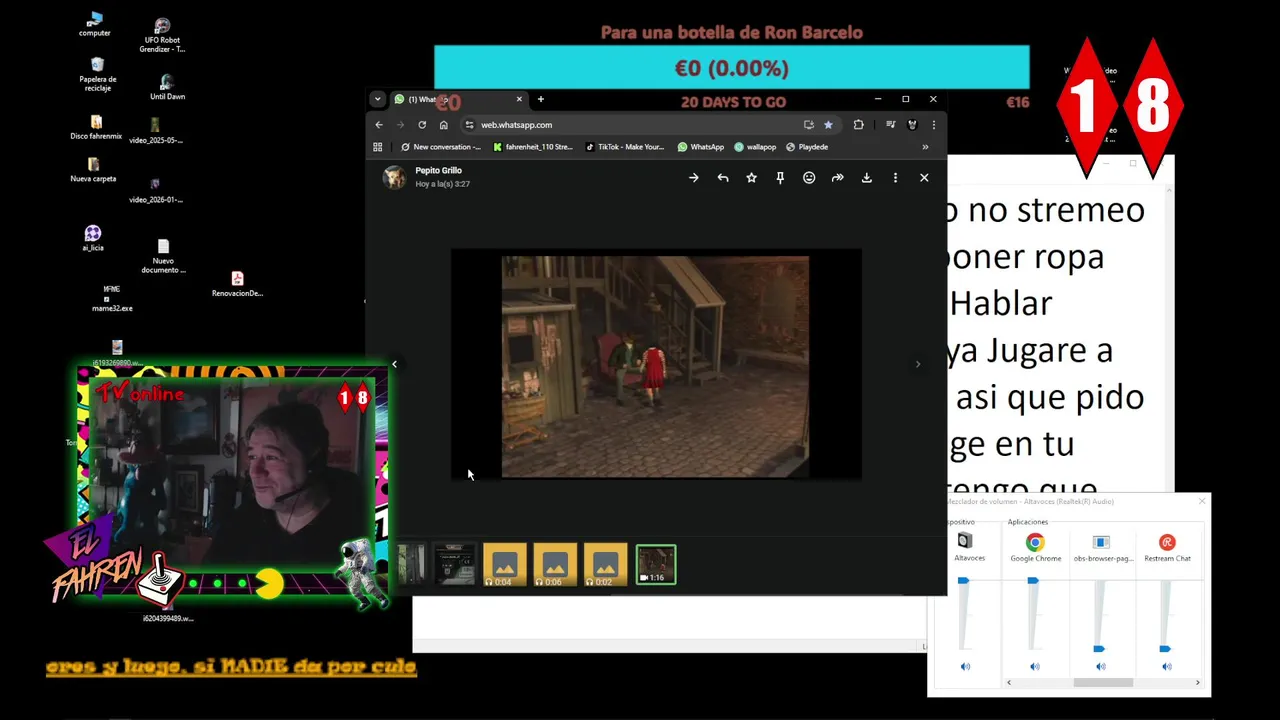Select the 0:04 audio thumbnail
The height and width of the screenshot is (720, 1280).
click(x=505, y=565)
